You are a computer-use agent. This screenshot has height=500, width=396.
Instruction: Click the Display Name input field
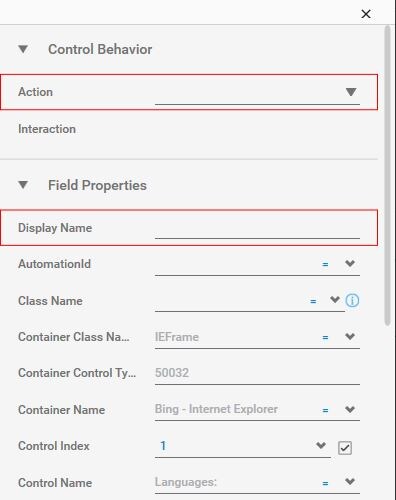click(x=257, y=229)
